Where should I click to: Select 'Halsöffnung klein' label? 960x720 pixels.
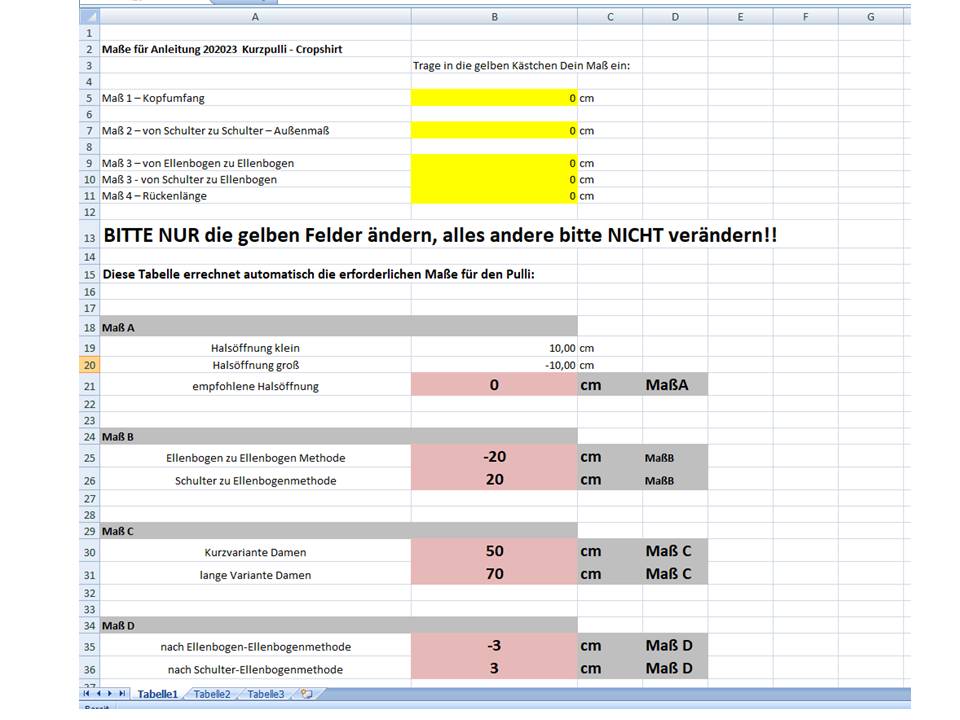[x=255, y=348]
